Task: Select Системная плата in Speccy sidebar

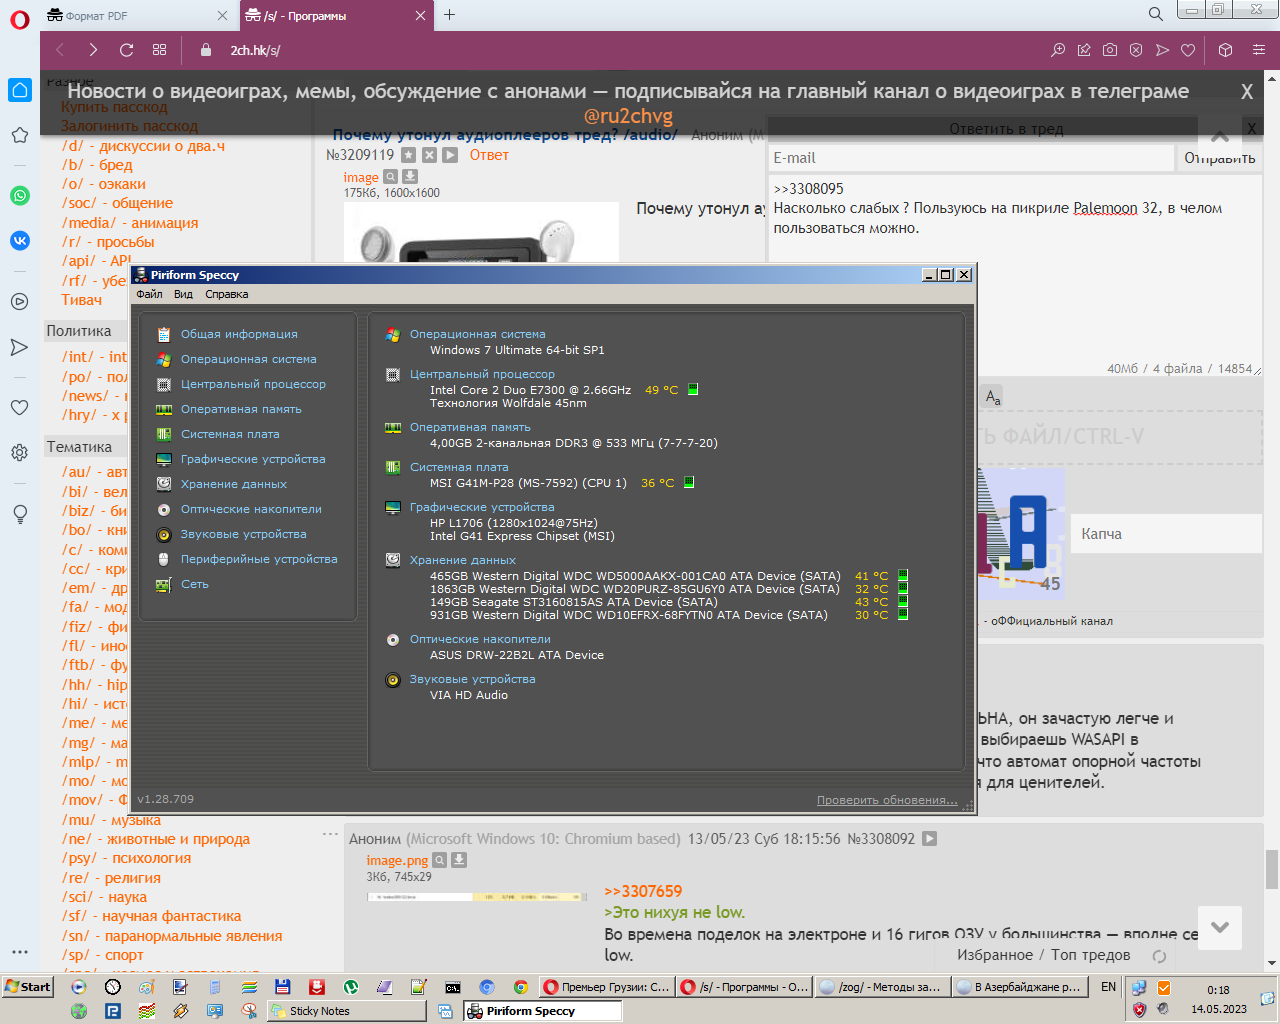Action: tap(230, 434)
